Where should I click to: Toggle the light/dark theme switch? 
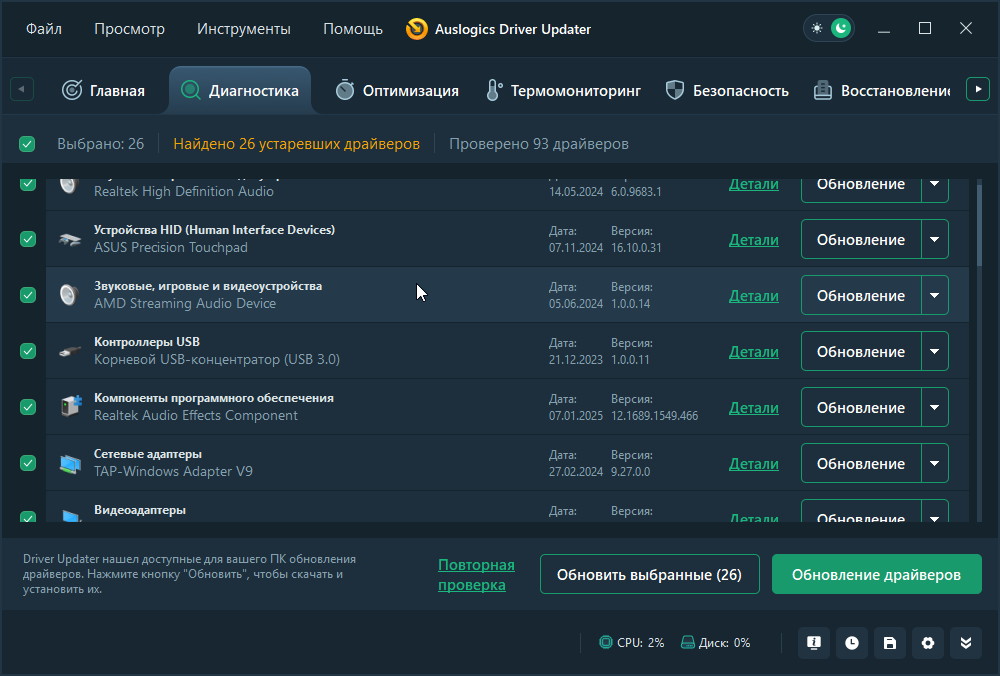coord(829,29)
